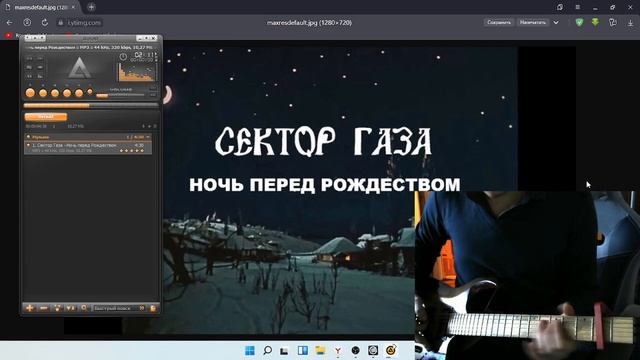640x360 pixels.
Task: Open the Widgets icon on the taskbar
Action: [302, 350]
